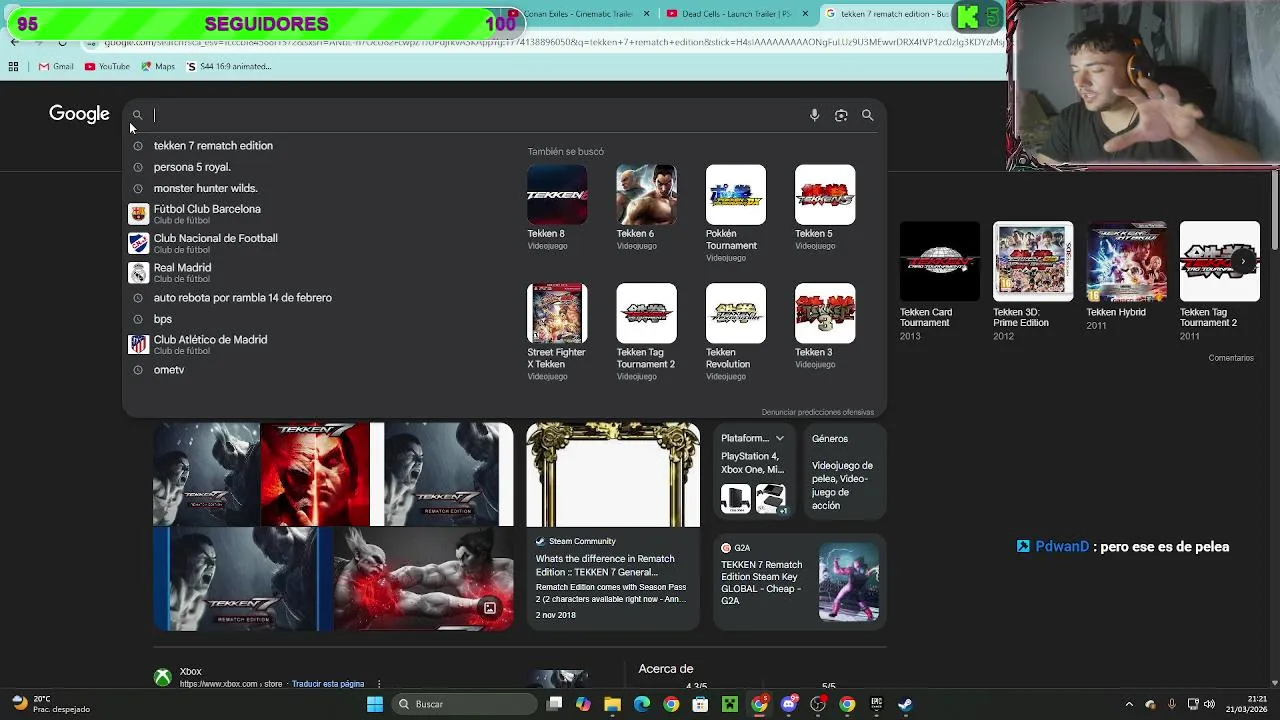Open Tekken Tag Tournament 2 in 'También se buscó'
This screenshot has width=1280, height=720.
(x=646, y=314)
